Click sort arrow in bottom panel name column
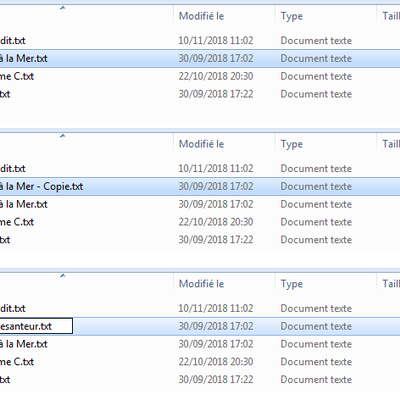400x400 pixels. click(63, 275)
